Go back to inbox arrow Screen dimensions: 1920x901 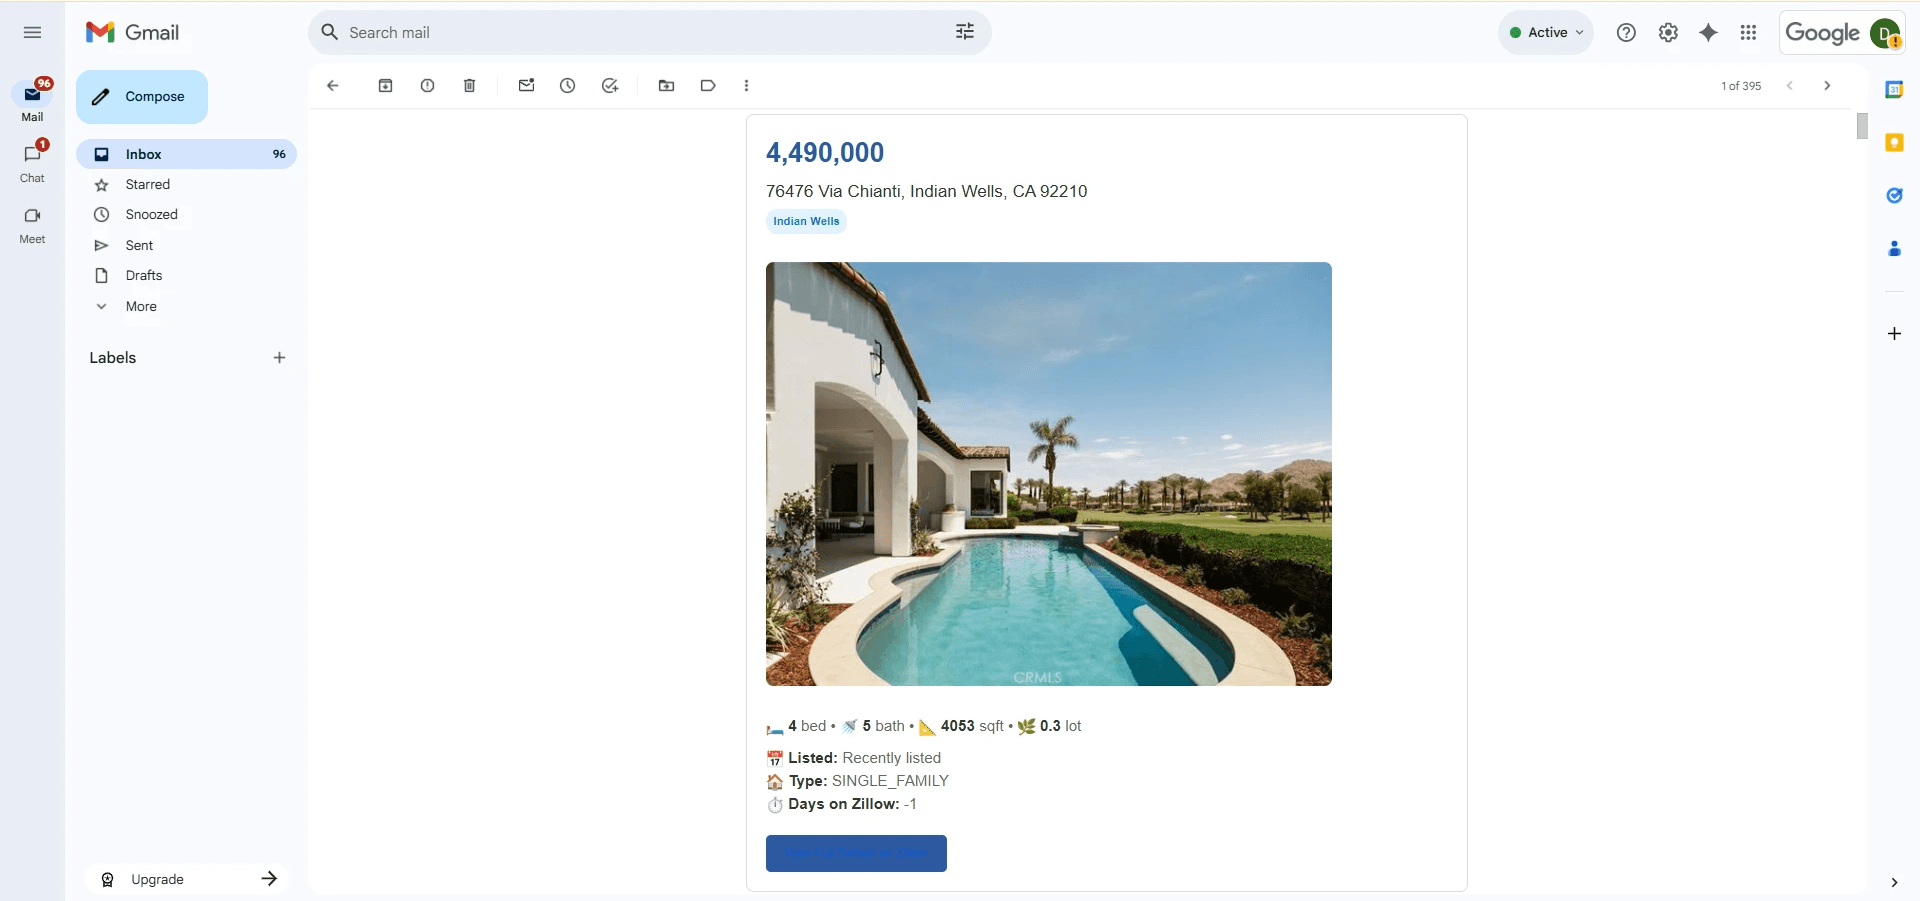coord(333,86)
